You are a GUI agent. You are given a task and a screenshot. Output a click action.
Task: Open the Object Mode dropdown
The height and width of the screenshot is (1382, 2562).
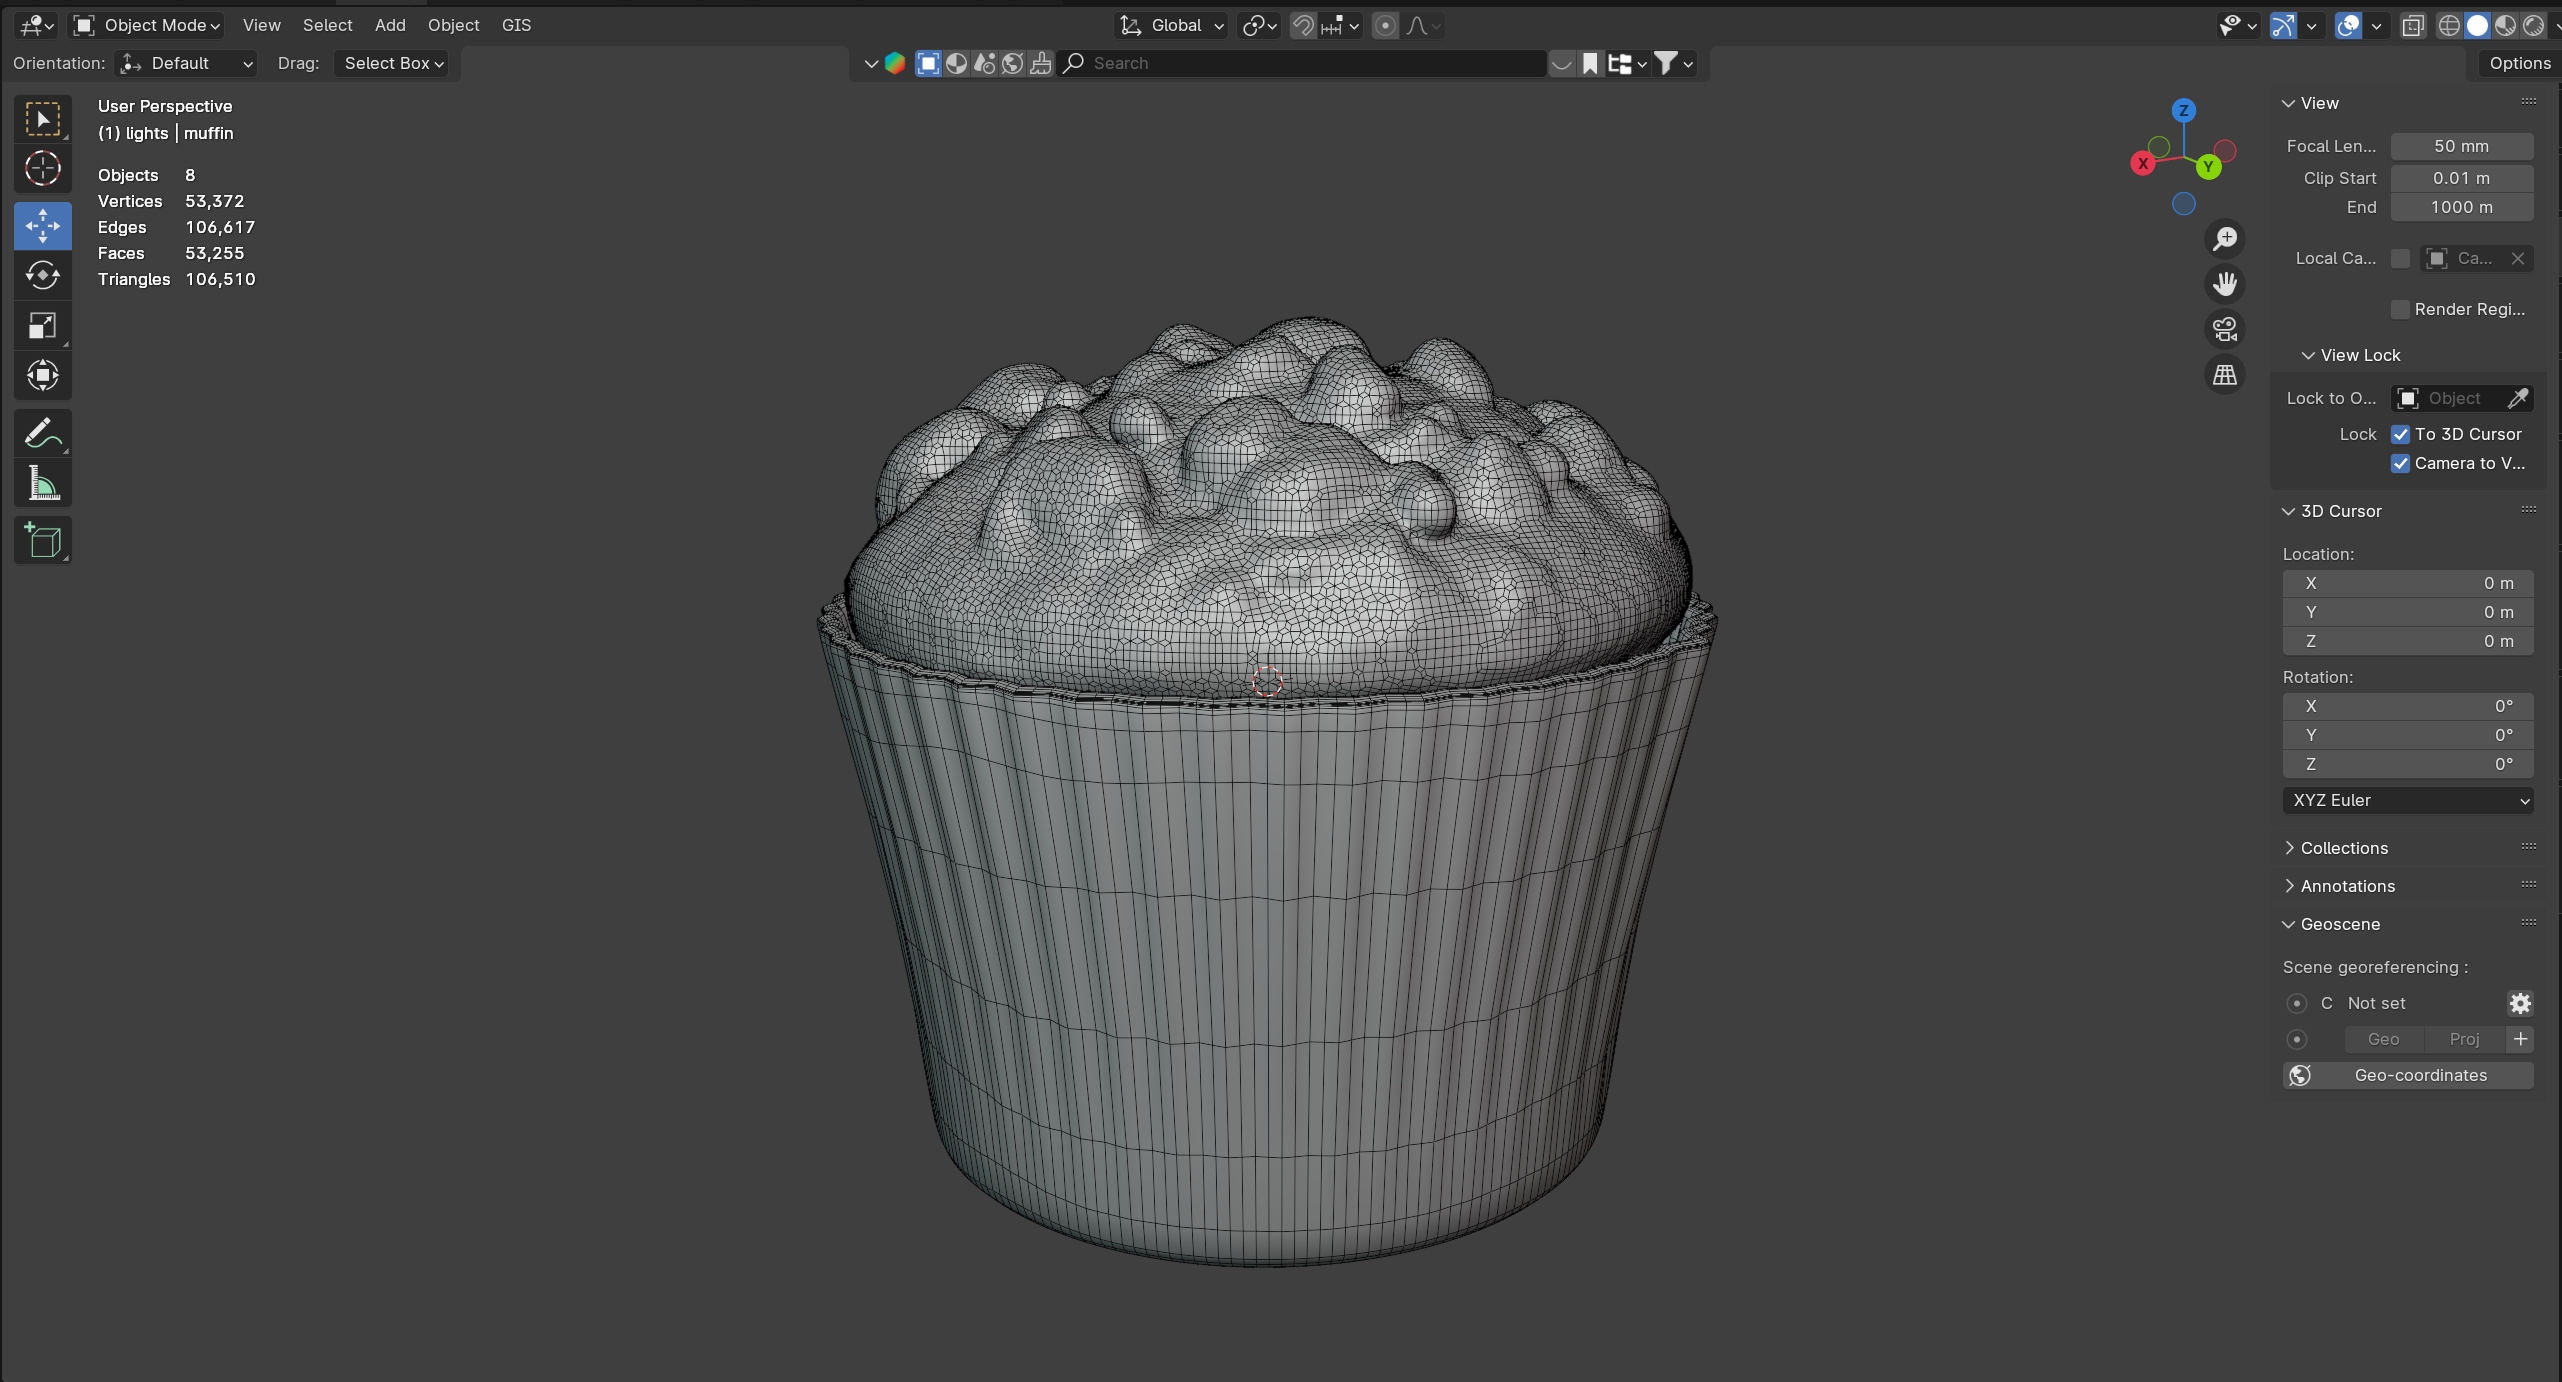(148, 25)
